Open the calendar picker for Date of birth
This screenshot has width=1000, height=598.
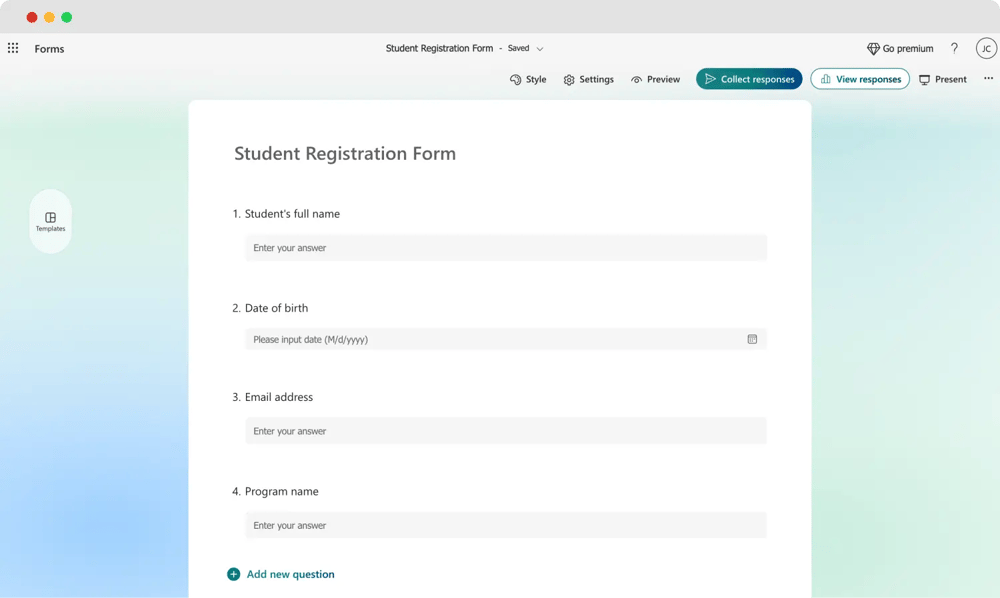click(x=752, y=339)
